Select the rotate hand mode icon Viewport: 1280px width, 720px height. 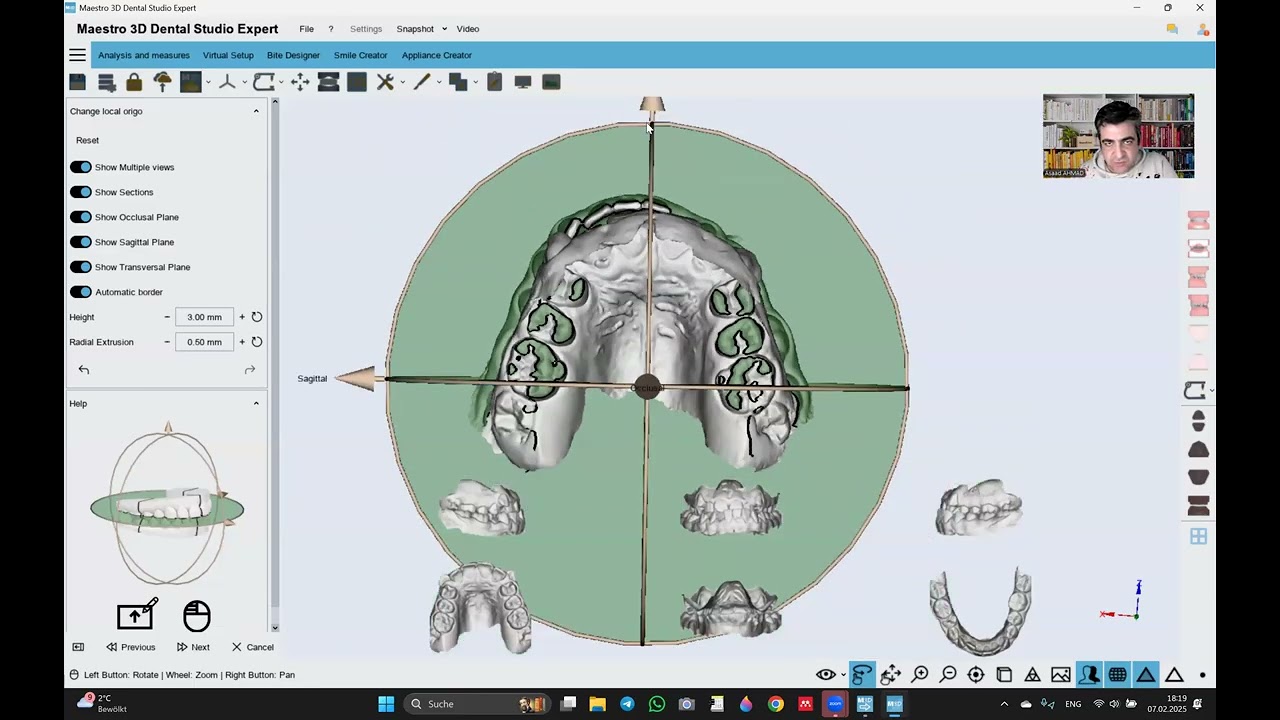coord(862,675)
